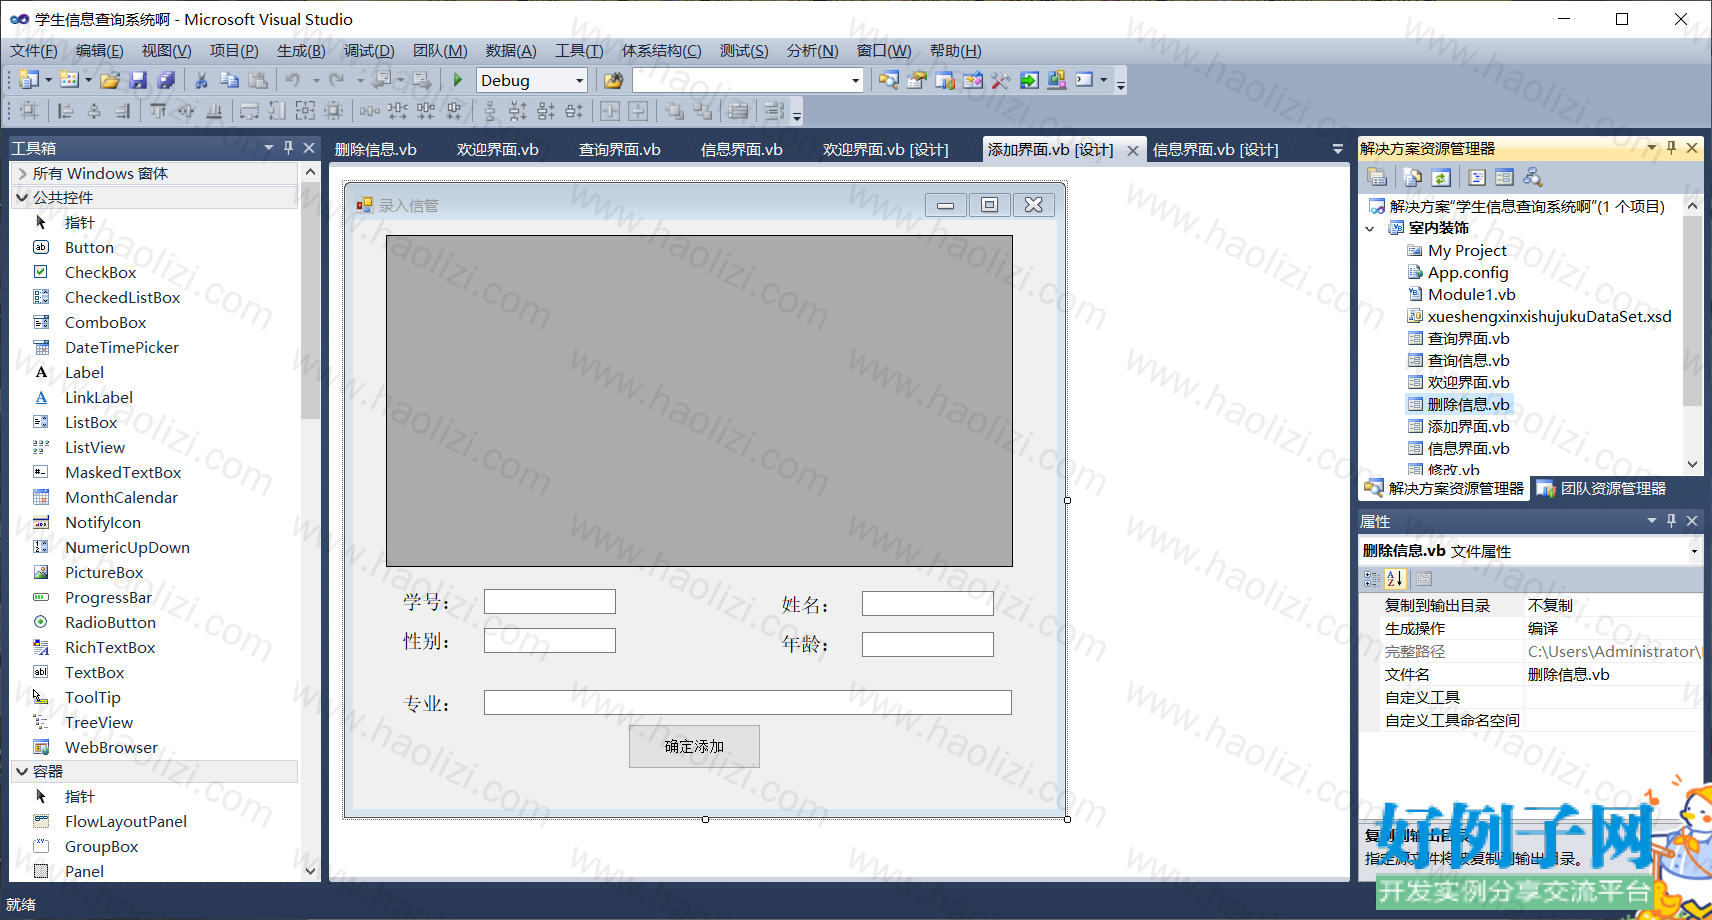Collapse the 室内装饰 project node
This screenshot has height=920, width=1712.
pyautogui.click(x=1370, y=228)
